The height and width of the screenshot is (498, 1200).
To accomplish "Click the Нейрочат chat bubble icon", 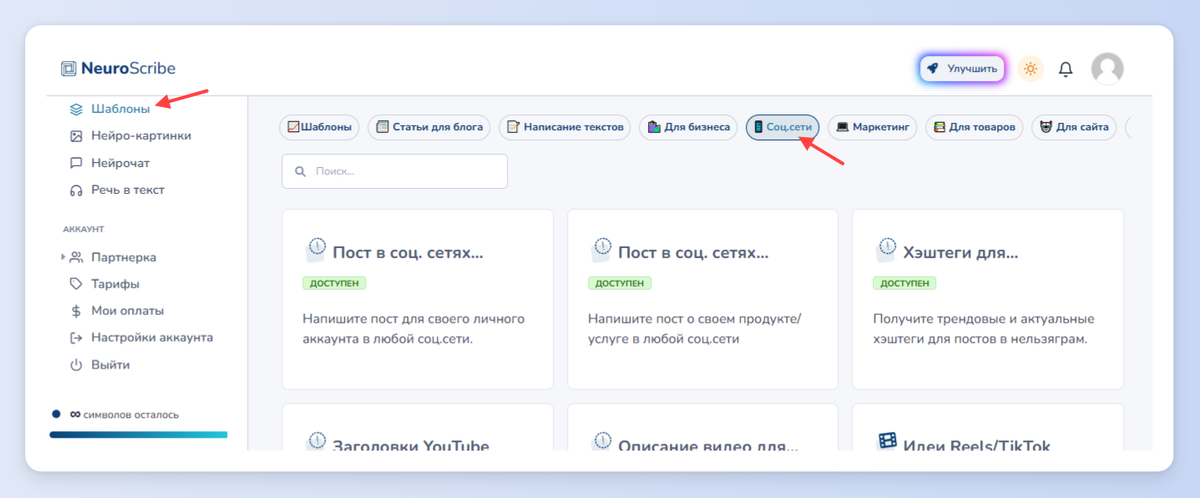I will pyautogui.click(x=76, y=162).
